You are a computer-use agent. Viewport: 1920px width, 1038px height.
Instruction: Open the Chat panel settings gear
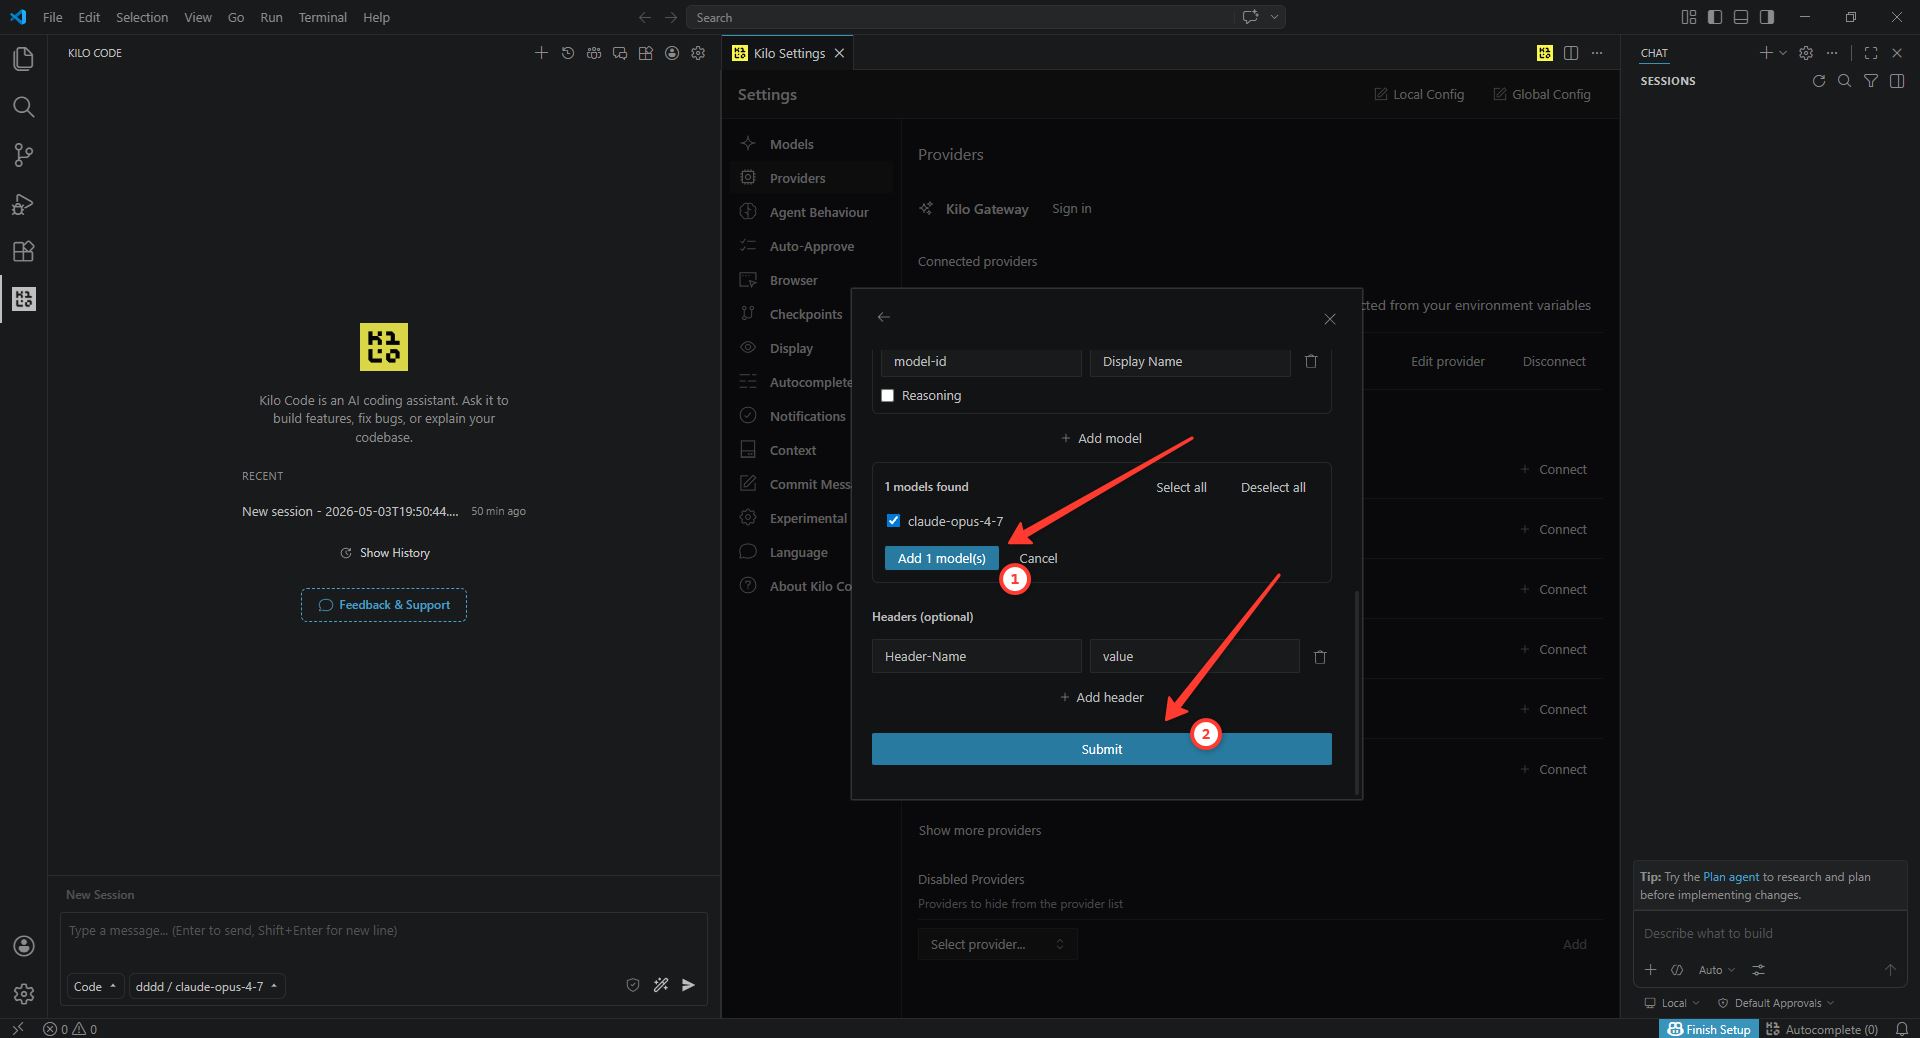pyautogui.click(x=1806, y=53)
